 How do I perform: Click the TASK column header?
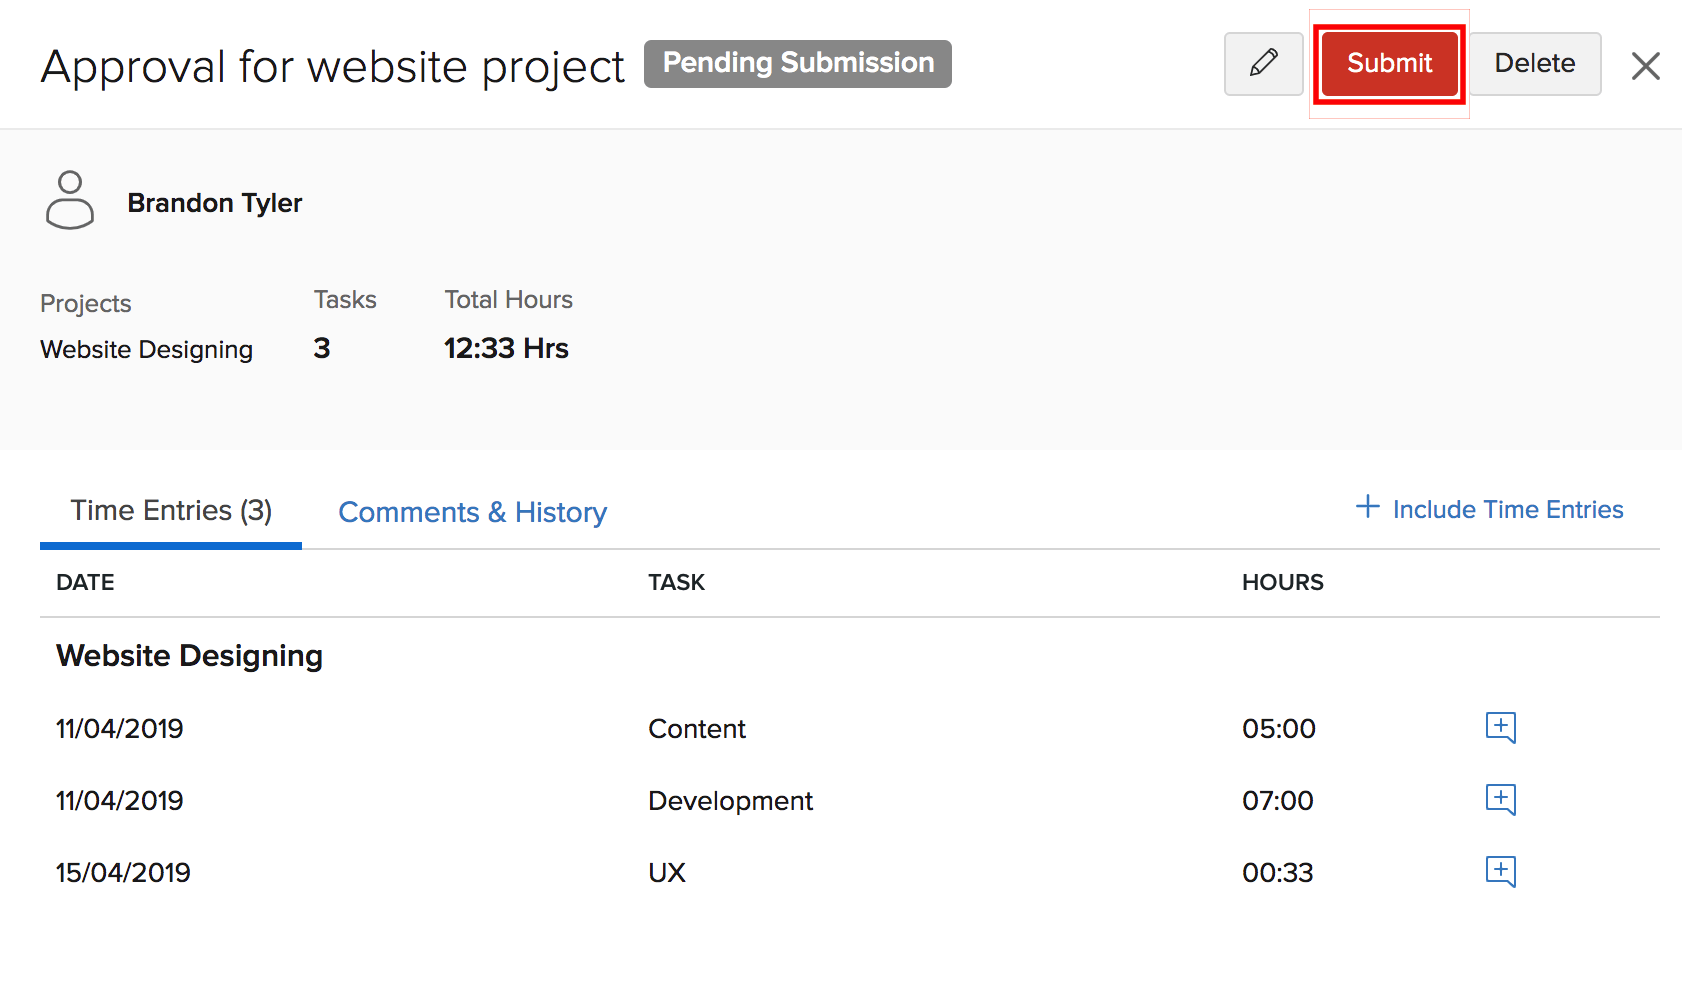click(676, 582)
